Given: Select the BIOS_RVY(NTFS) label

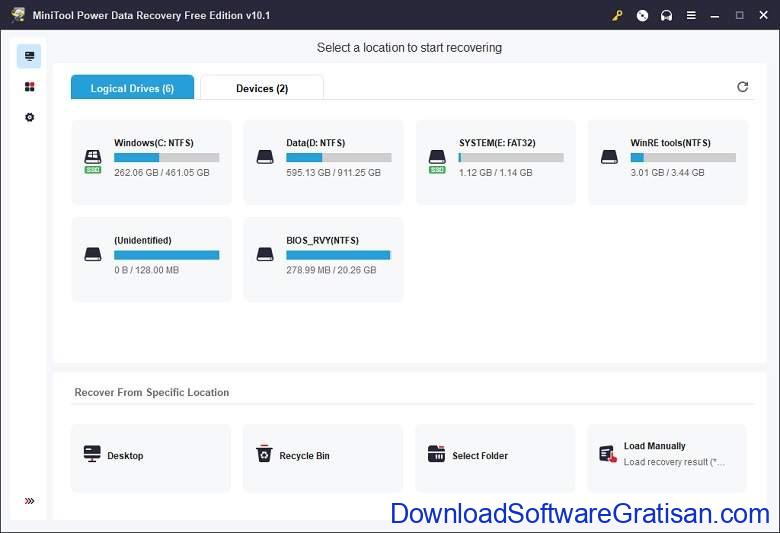Looking at the screenshot, I should coord(322,240).
